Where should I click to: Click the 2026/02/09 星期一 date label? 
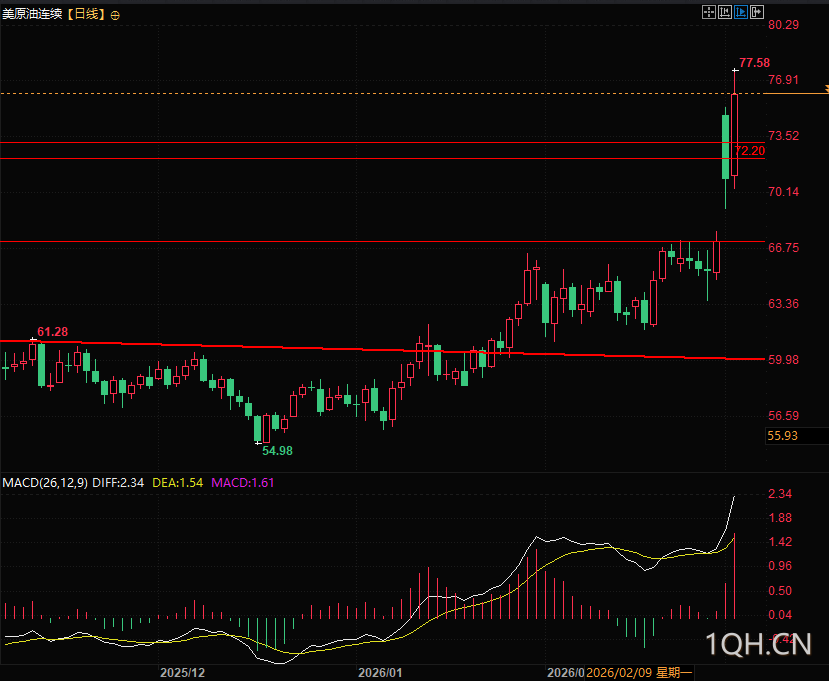click(639, 673)
